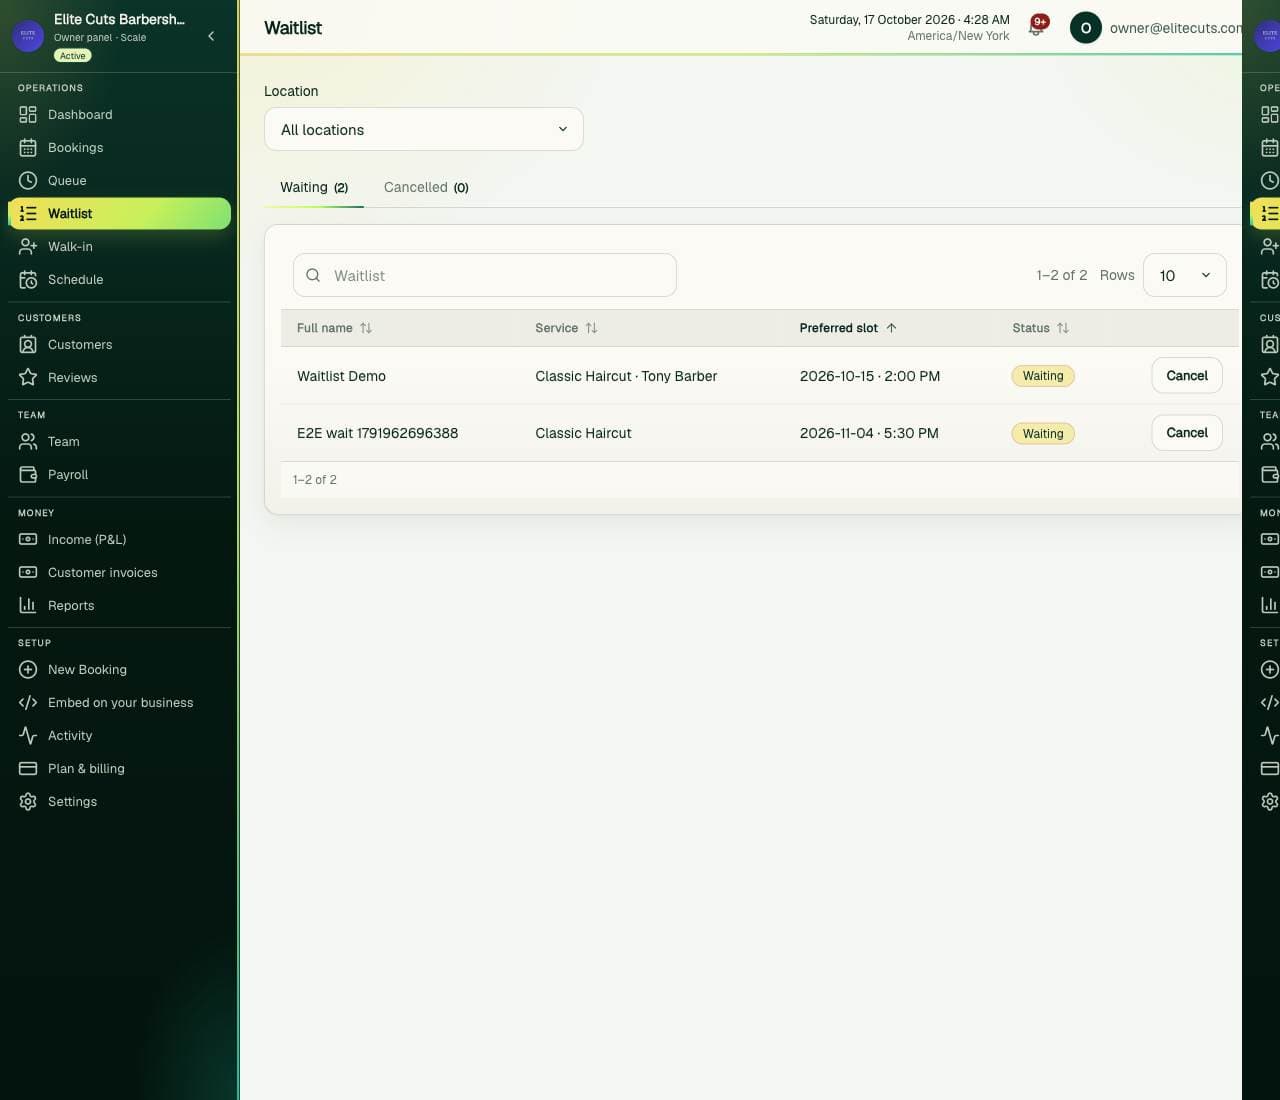
Task: Click the Elite Cuts Barbershop logo
Action: (x=28, y=35)
